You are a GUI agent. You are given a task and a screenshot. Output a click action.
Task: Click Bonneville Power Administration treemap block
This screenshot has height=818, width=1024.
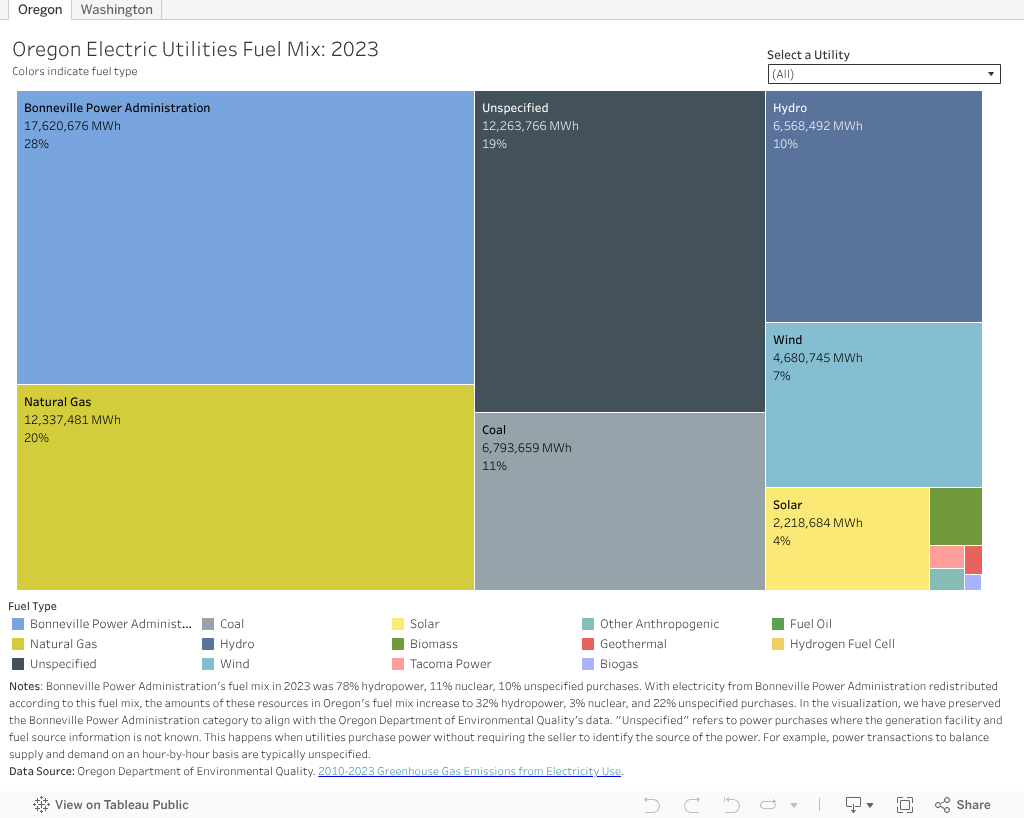click(x=245, y=238)
